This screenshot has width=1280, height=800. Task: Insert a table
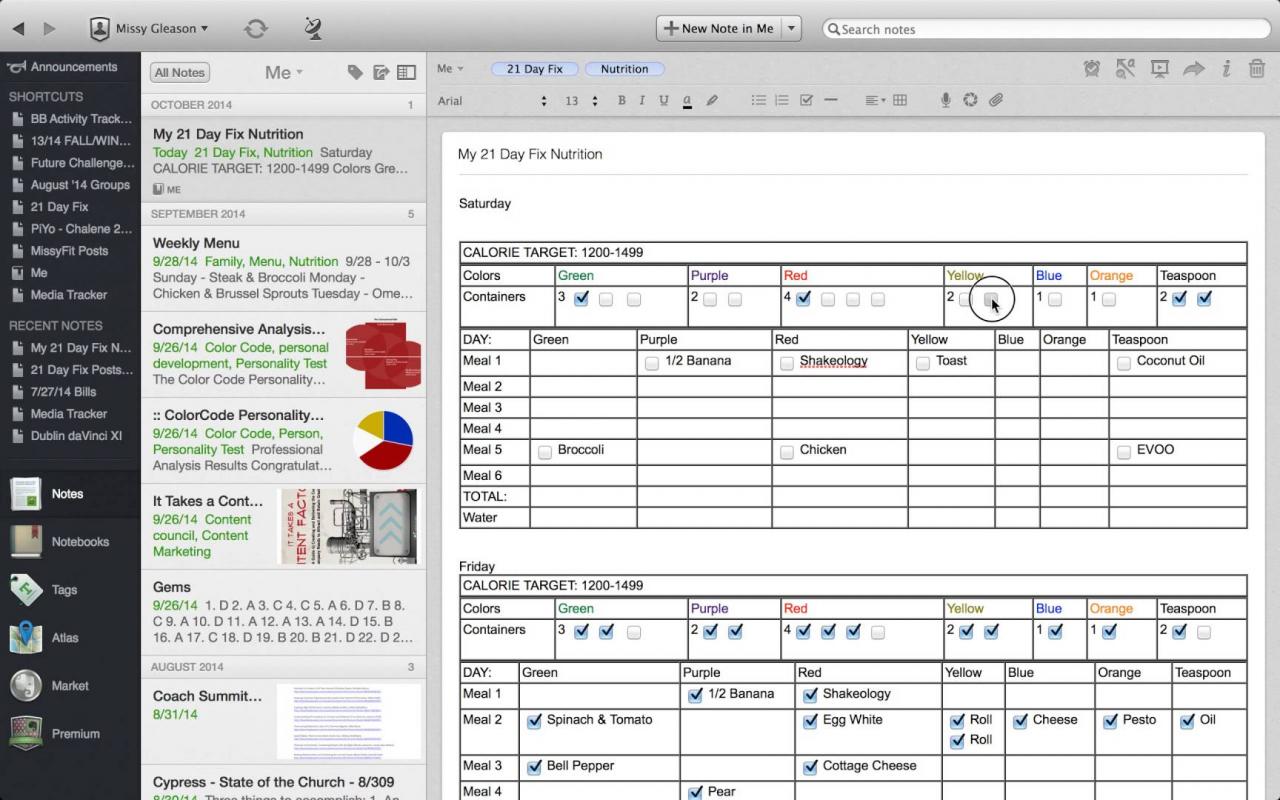[x=900, y=100]
